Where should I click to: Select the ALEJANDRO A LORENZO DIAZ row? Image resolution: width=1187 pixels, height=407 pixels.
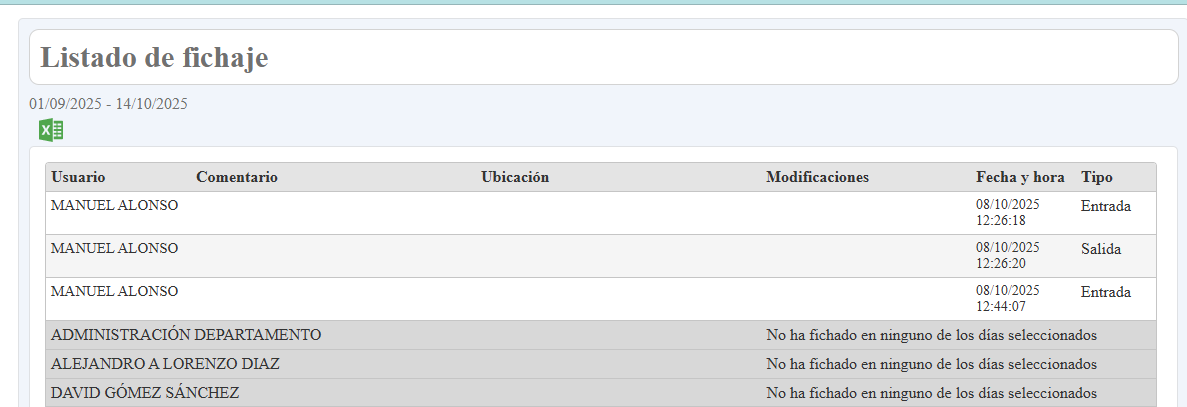(x=165, y=364)
